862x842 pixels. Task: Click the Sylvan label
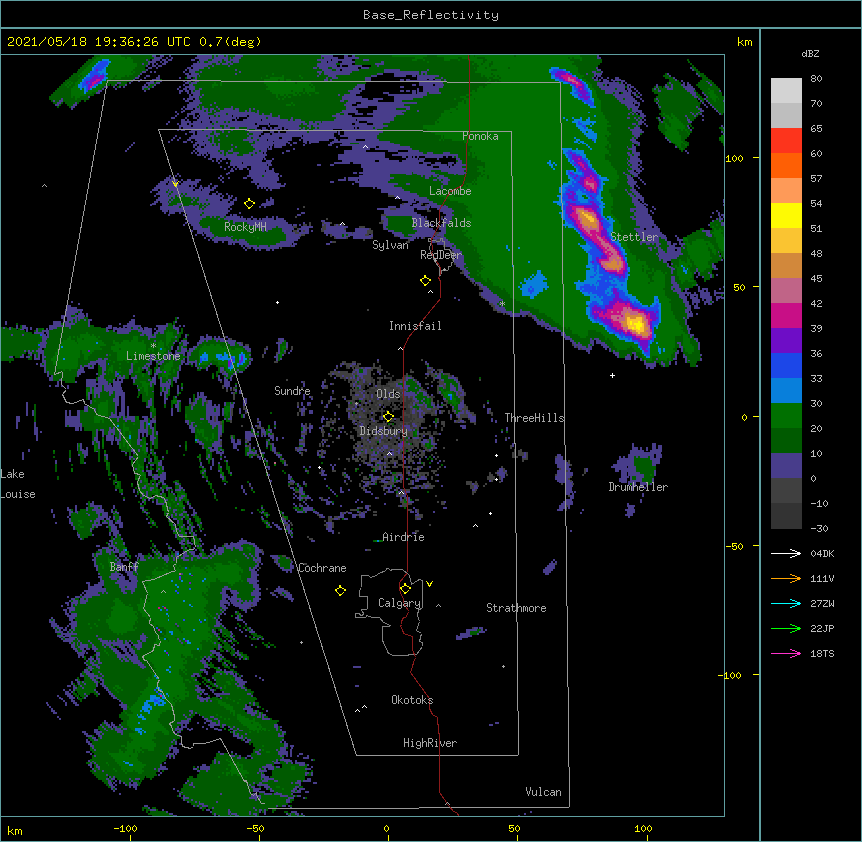point(390,245)
